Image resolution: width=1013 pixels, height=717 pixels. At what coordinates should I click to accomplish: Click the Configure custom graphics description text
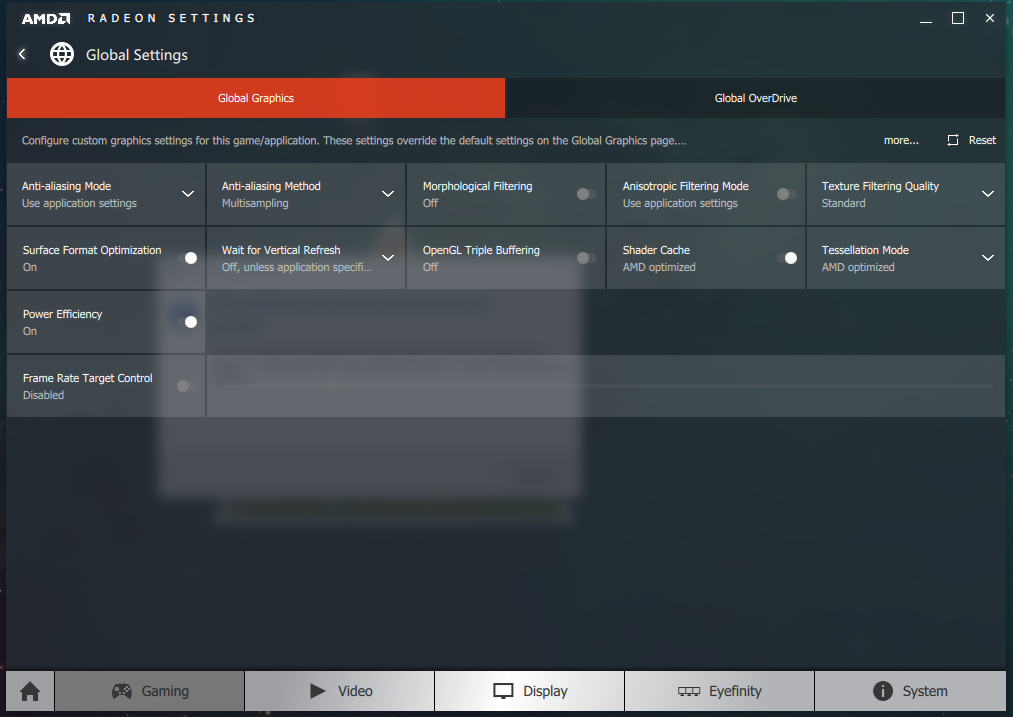click(x=354, y=140)
